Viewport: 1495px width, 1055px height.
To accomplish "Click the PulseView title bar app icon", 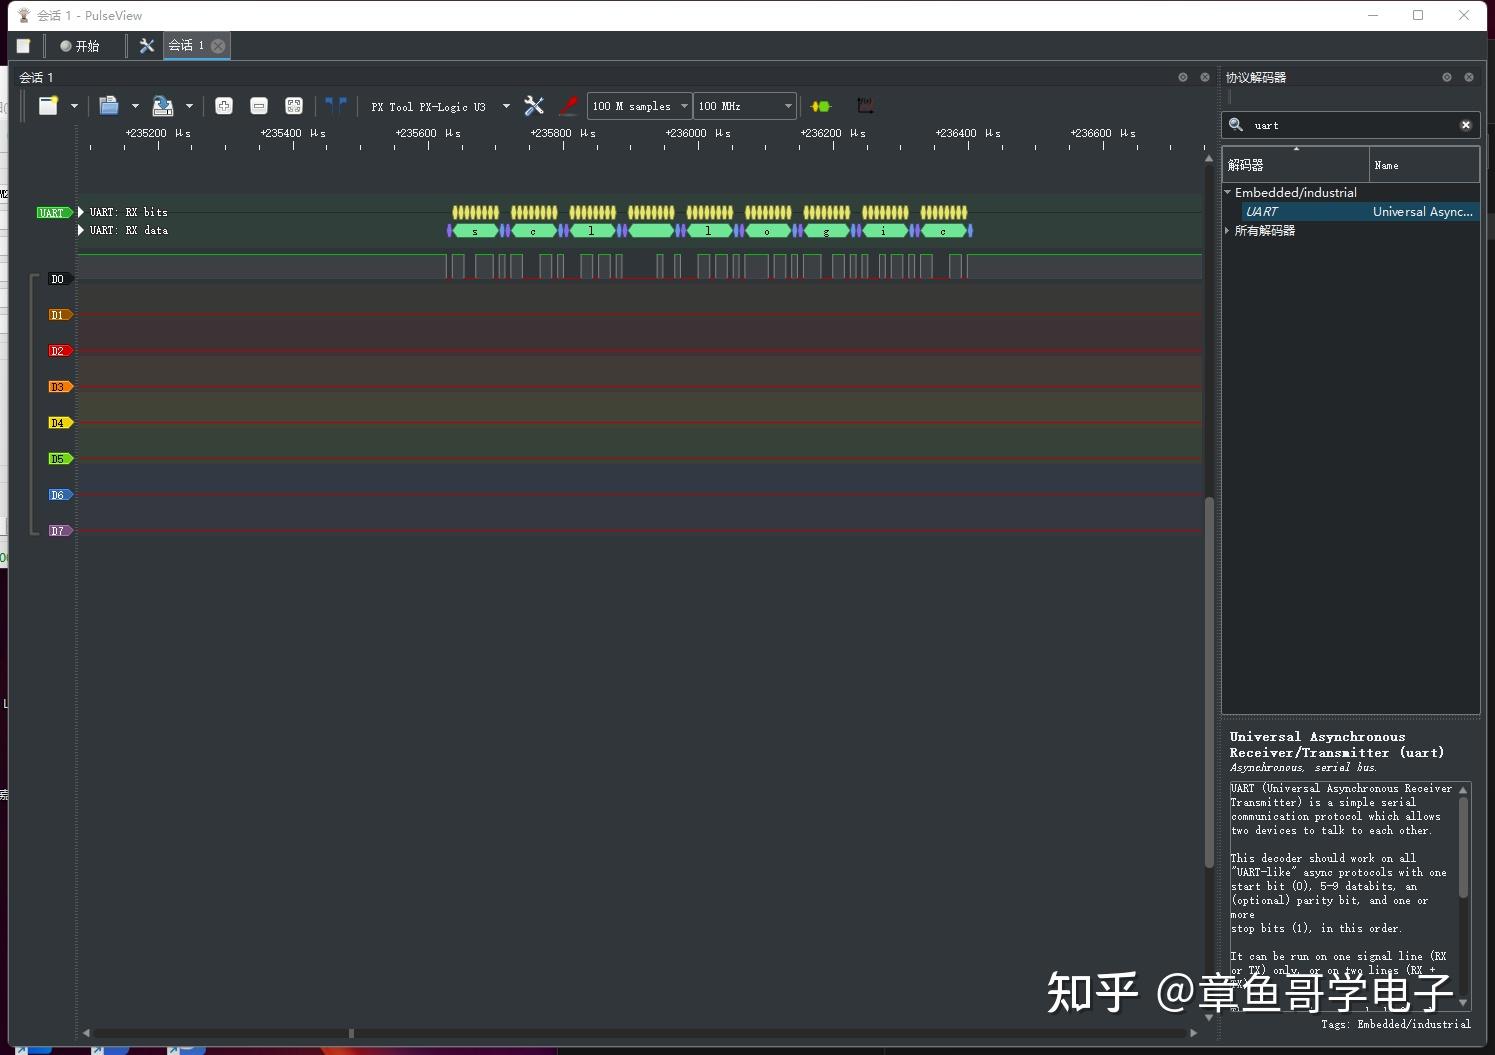I will pos(24,15).
